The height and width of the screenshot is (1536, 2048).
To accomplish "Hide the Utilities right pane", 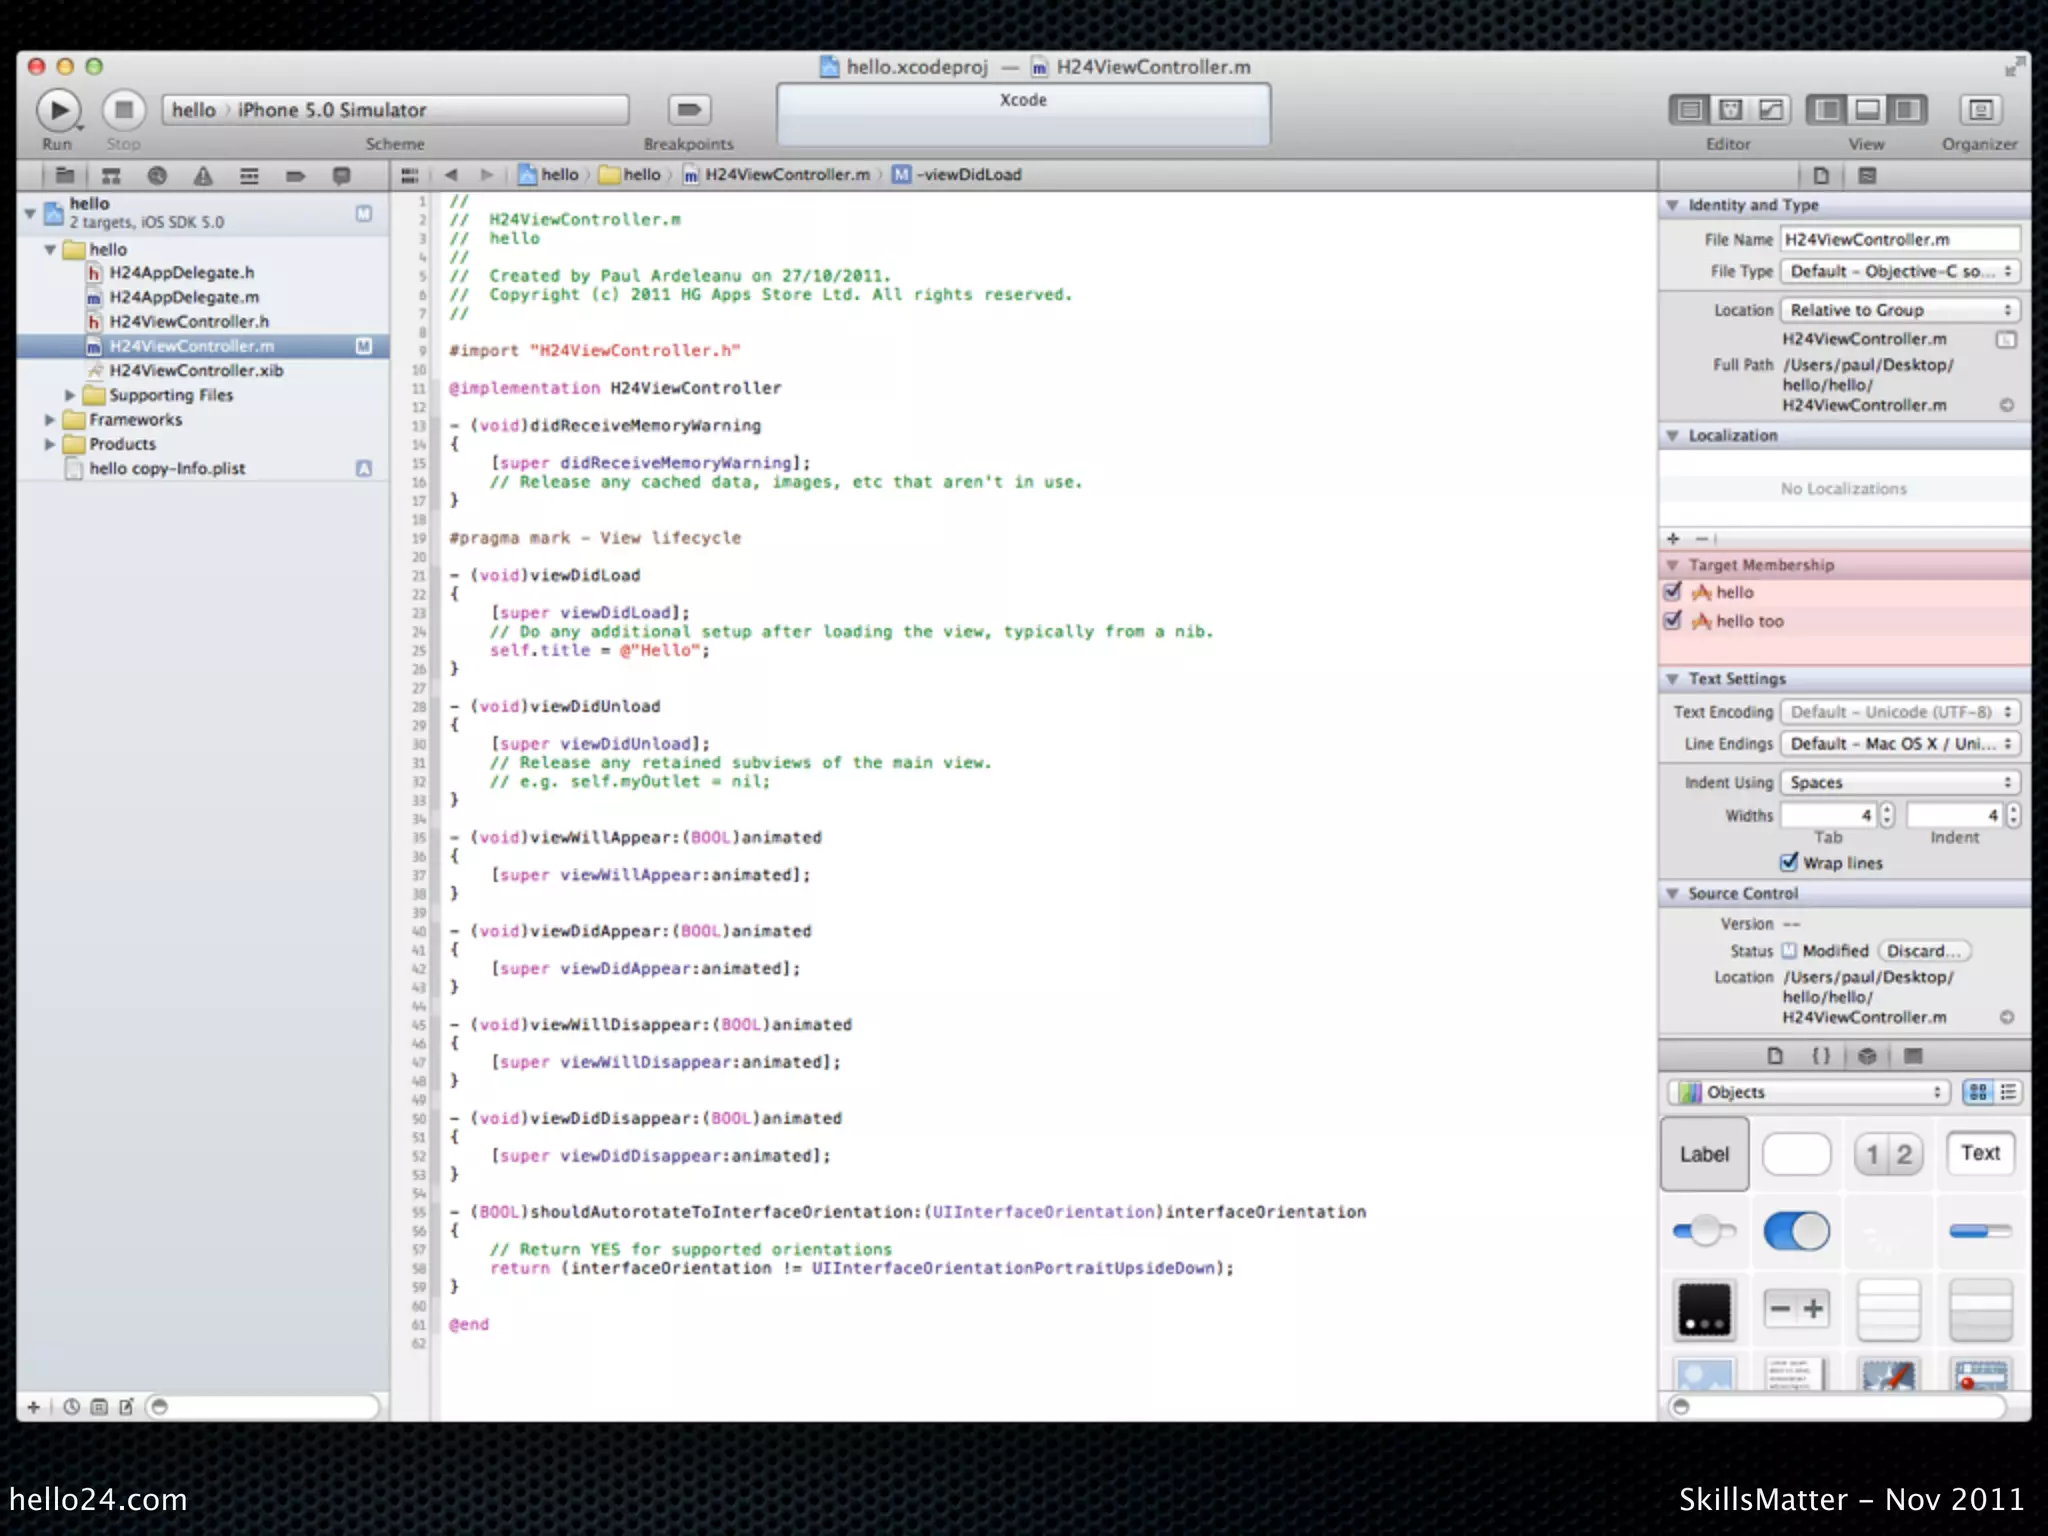I will (1908, 110).
